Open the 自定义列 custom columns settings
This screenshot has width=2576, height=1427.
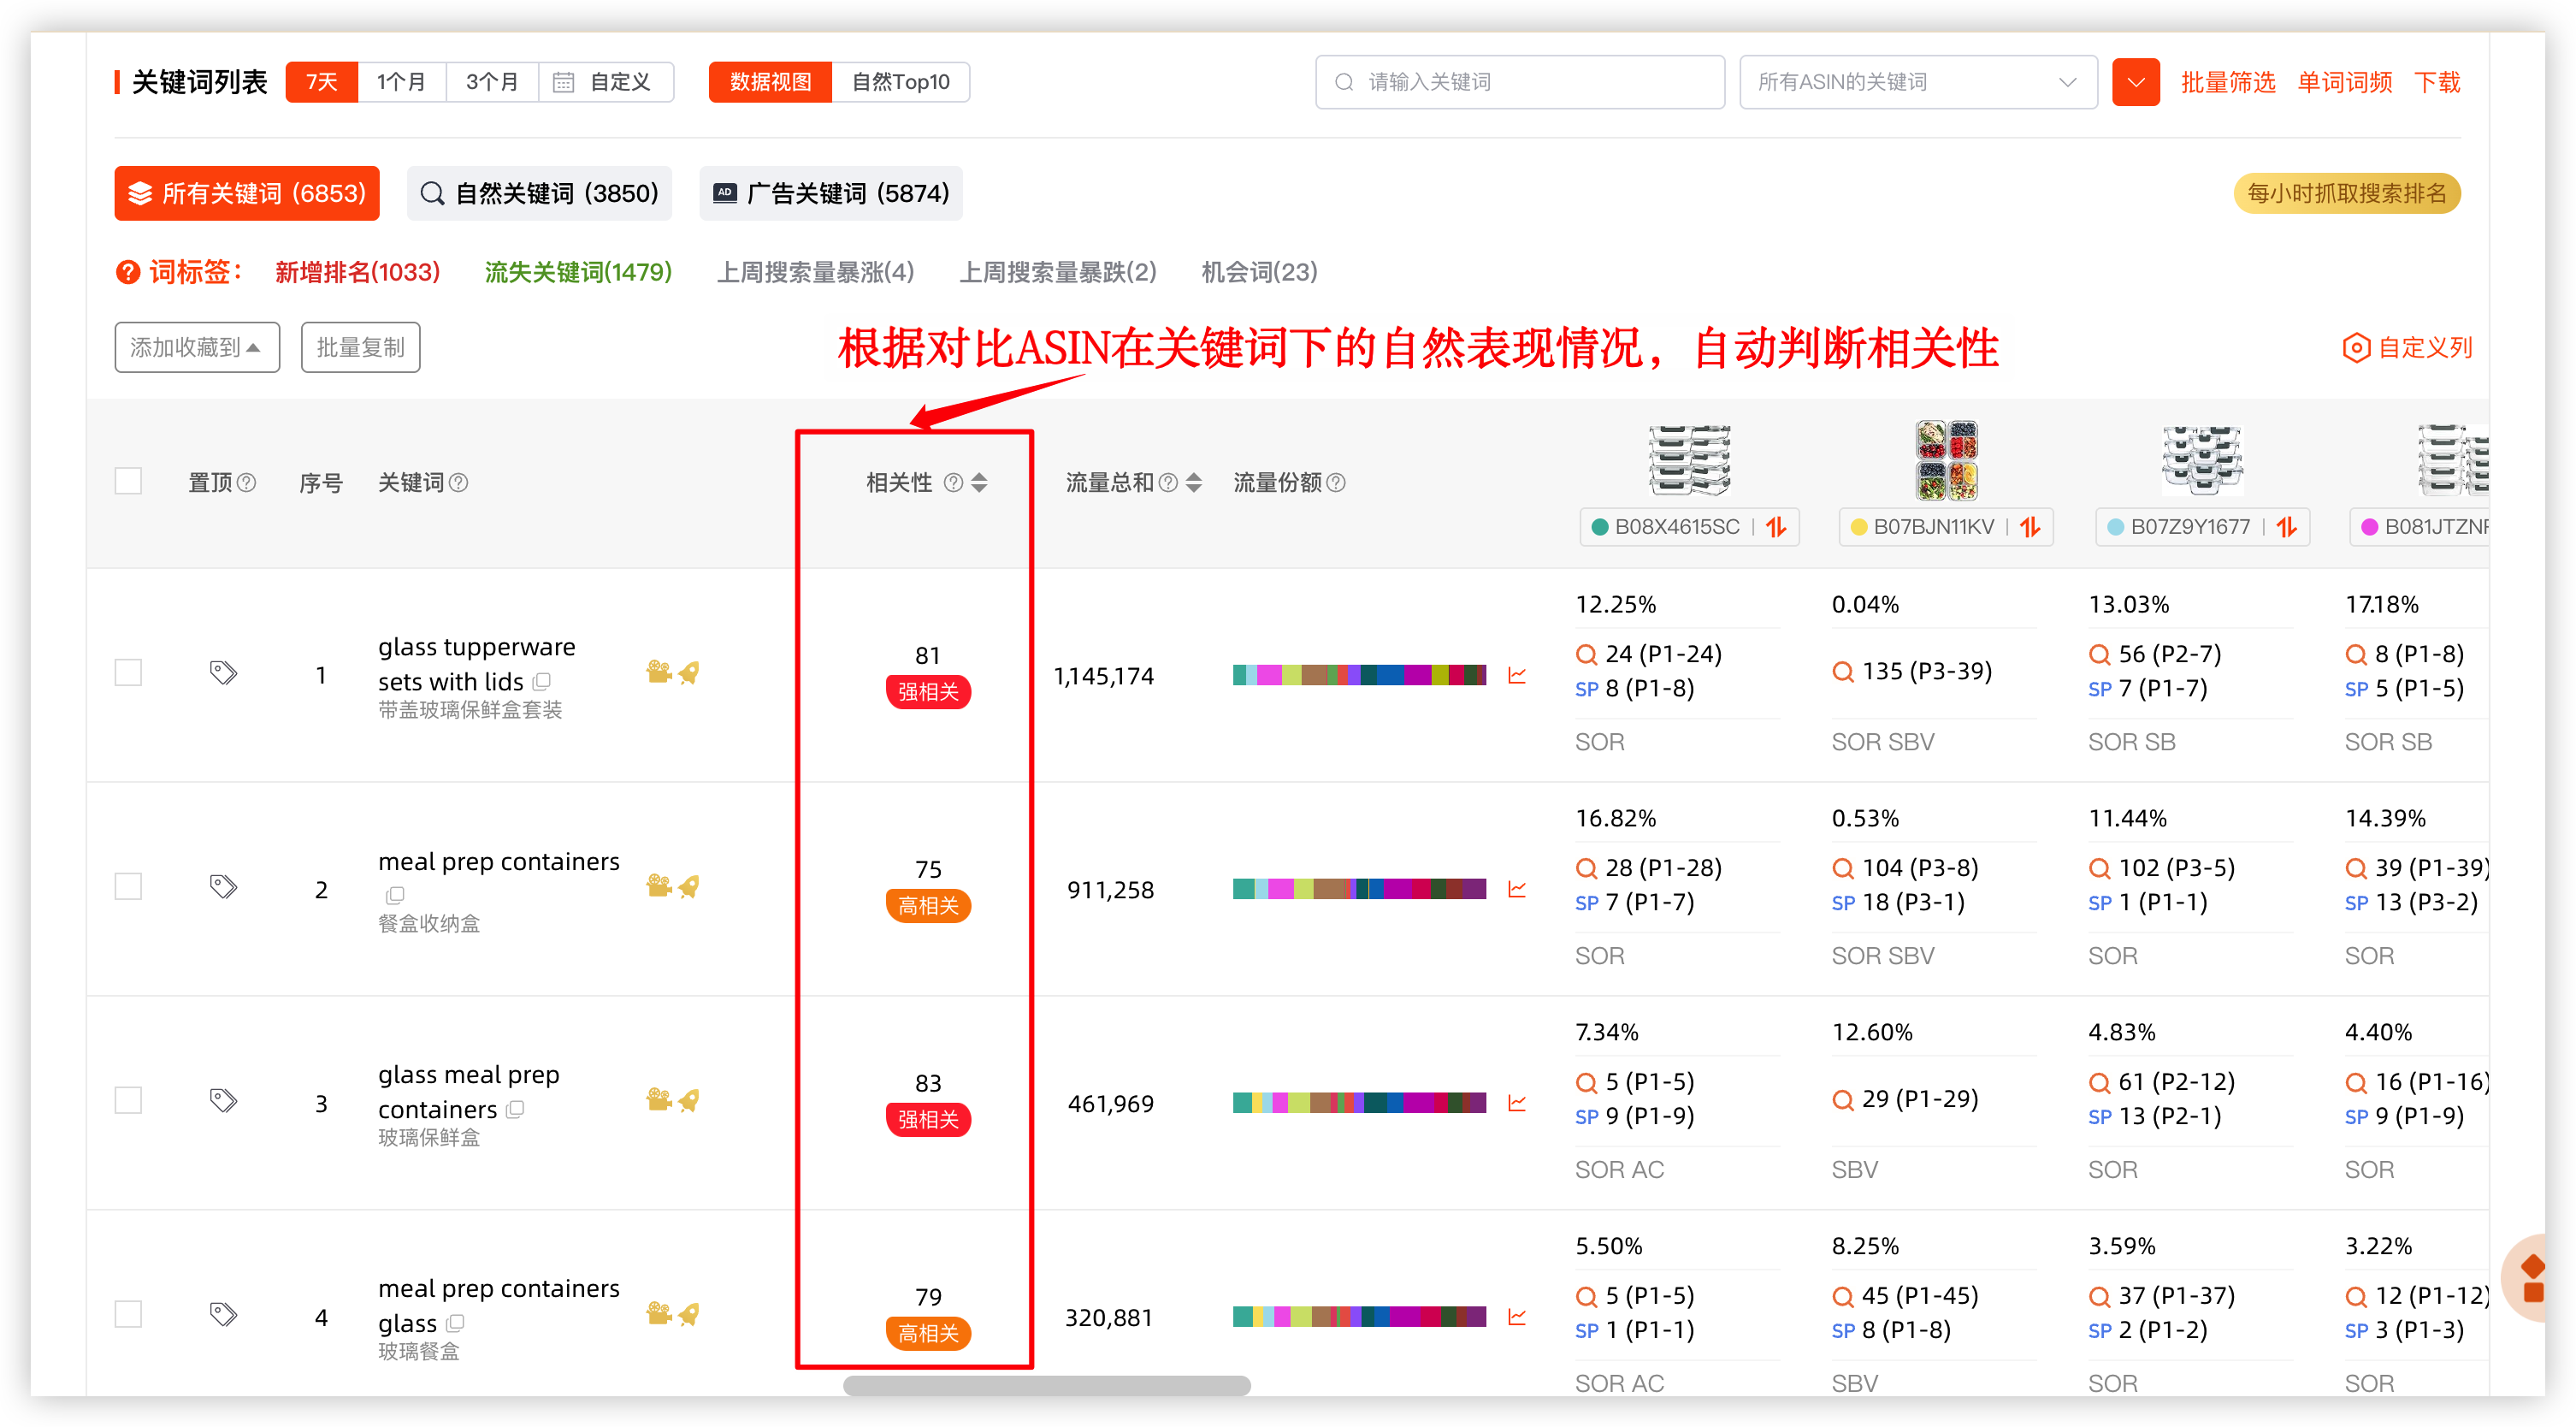coord(2410,347)
